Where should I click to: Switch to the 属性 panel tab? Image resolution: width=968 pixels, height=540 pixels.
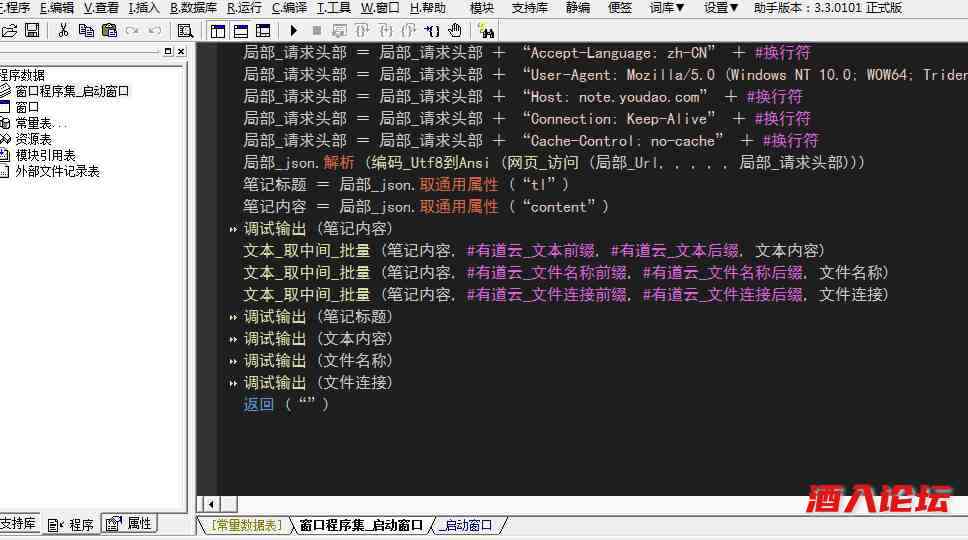point(129,524)
